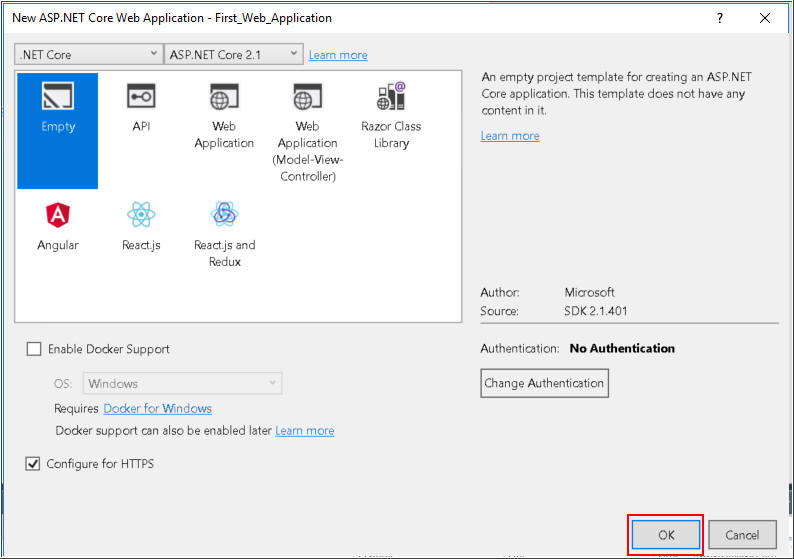This screenshot has width=794, height=559.
Task: Open Learn more link beside version dropdown
Action: pos(338,55)
